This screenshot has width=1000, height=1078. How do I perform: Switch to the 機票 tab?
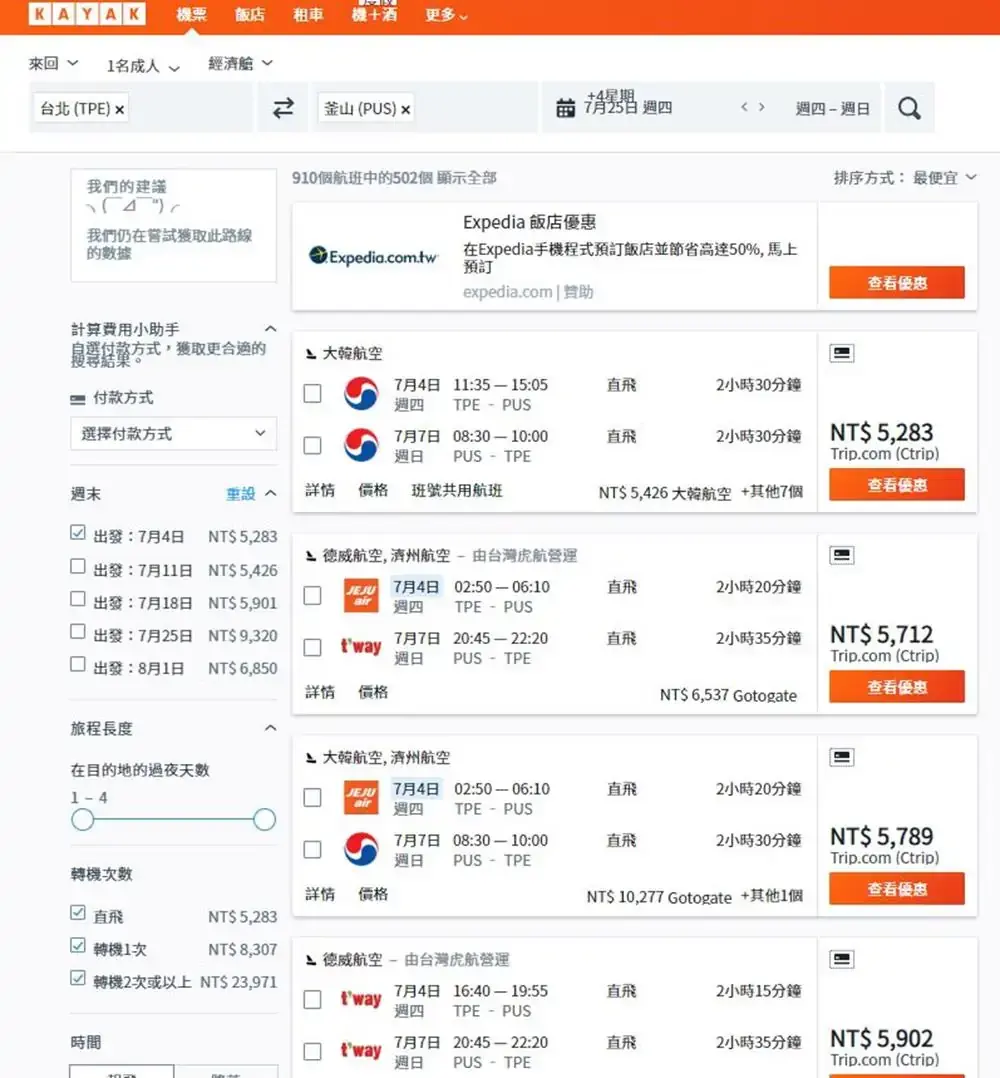click(191, 14)
